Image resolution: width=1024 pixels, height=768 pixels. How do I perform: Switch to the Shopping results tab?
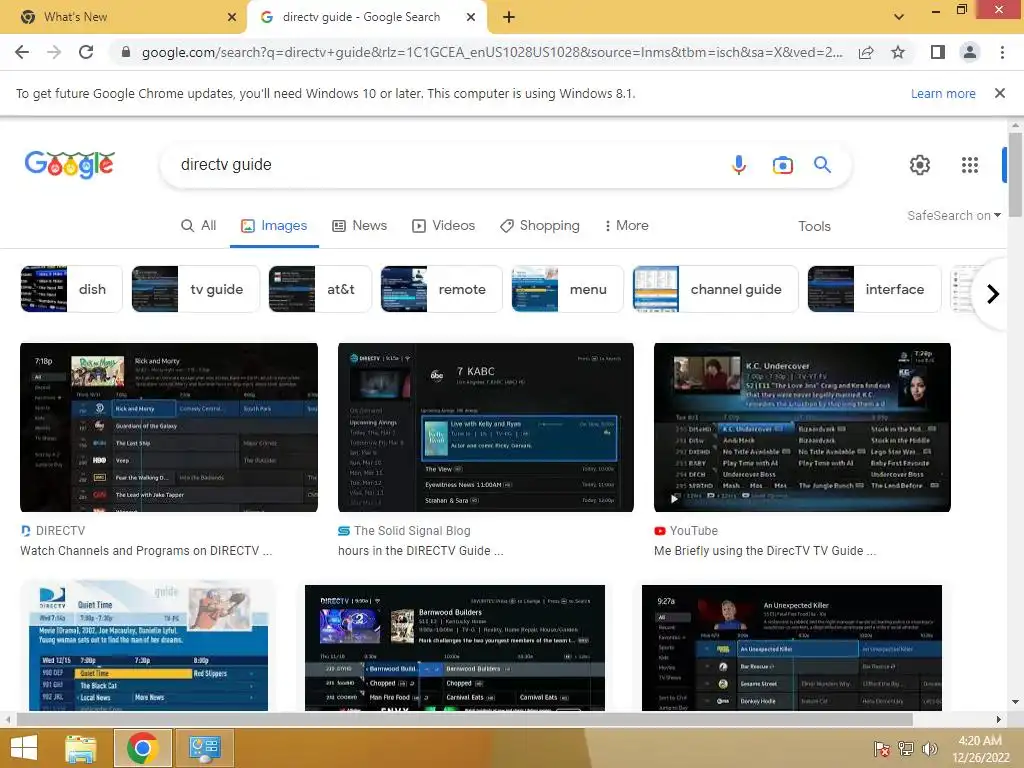pos(540,225)
